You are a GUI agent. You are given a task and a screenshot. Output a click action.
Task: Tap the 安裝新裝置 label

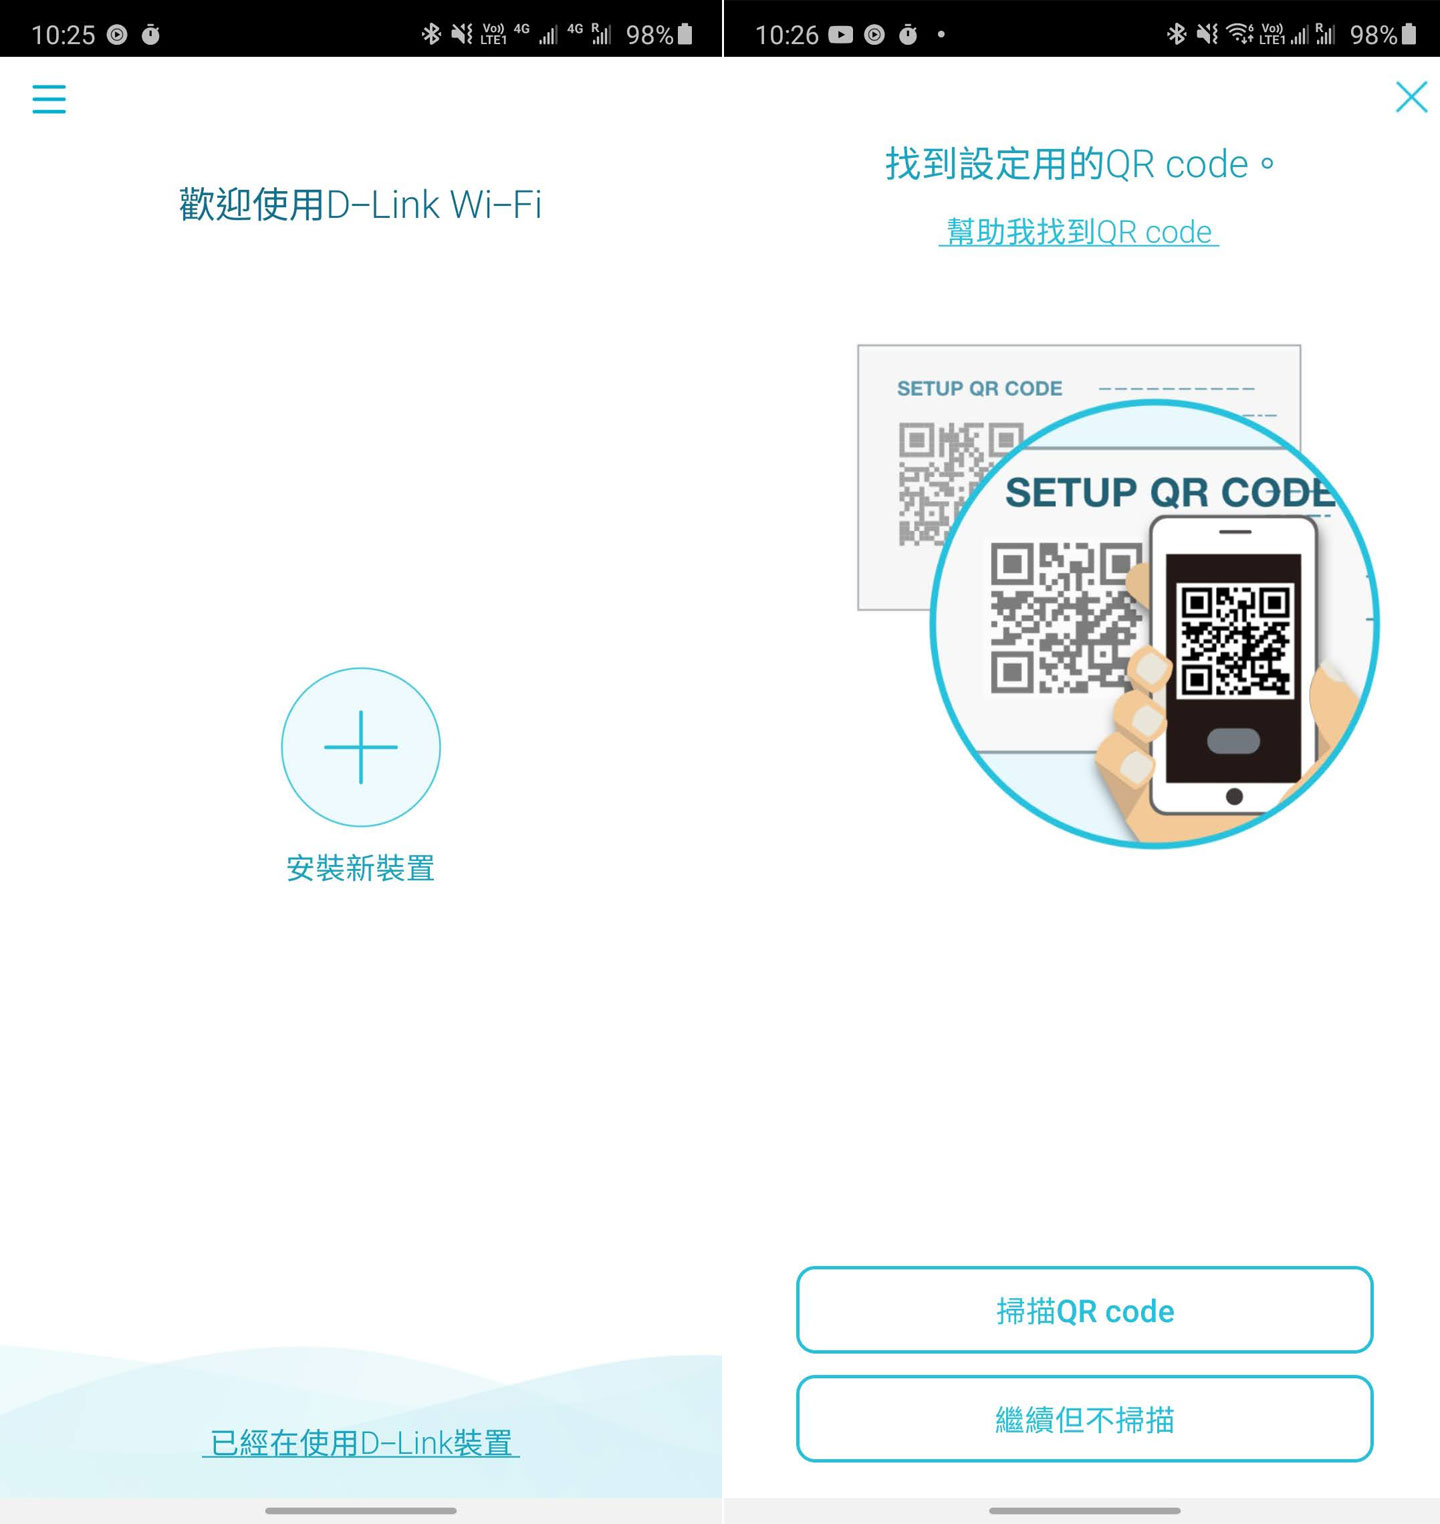pyautogui.click(x=360, y=868)
